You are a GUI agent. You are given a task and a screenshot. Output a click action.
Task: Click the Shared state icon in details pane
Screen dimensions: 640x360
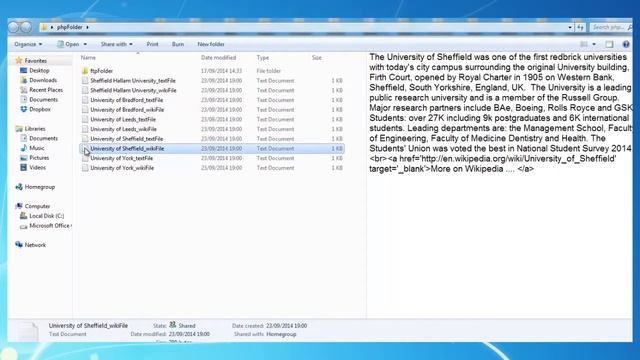point(173,325)
